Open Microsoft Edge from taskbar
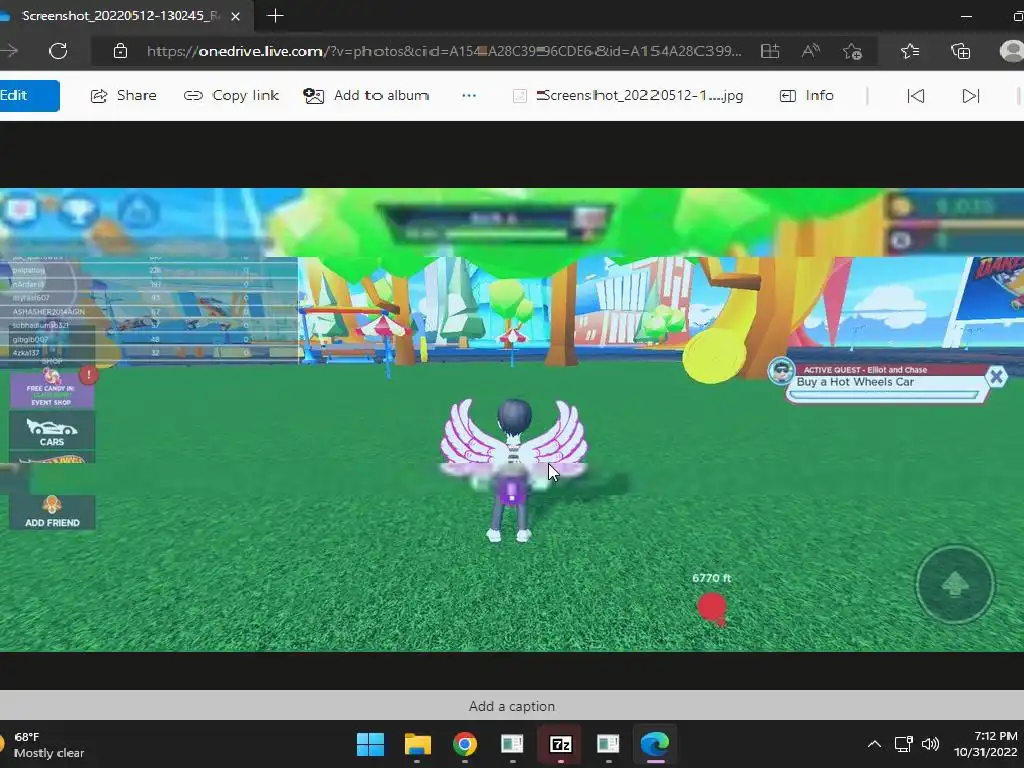Viewport: 1024px width, 768px height. pyautogui.click(x=655, y=744)
